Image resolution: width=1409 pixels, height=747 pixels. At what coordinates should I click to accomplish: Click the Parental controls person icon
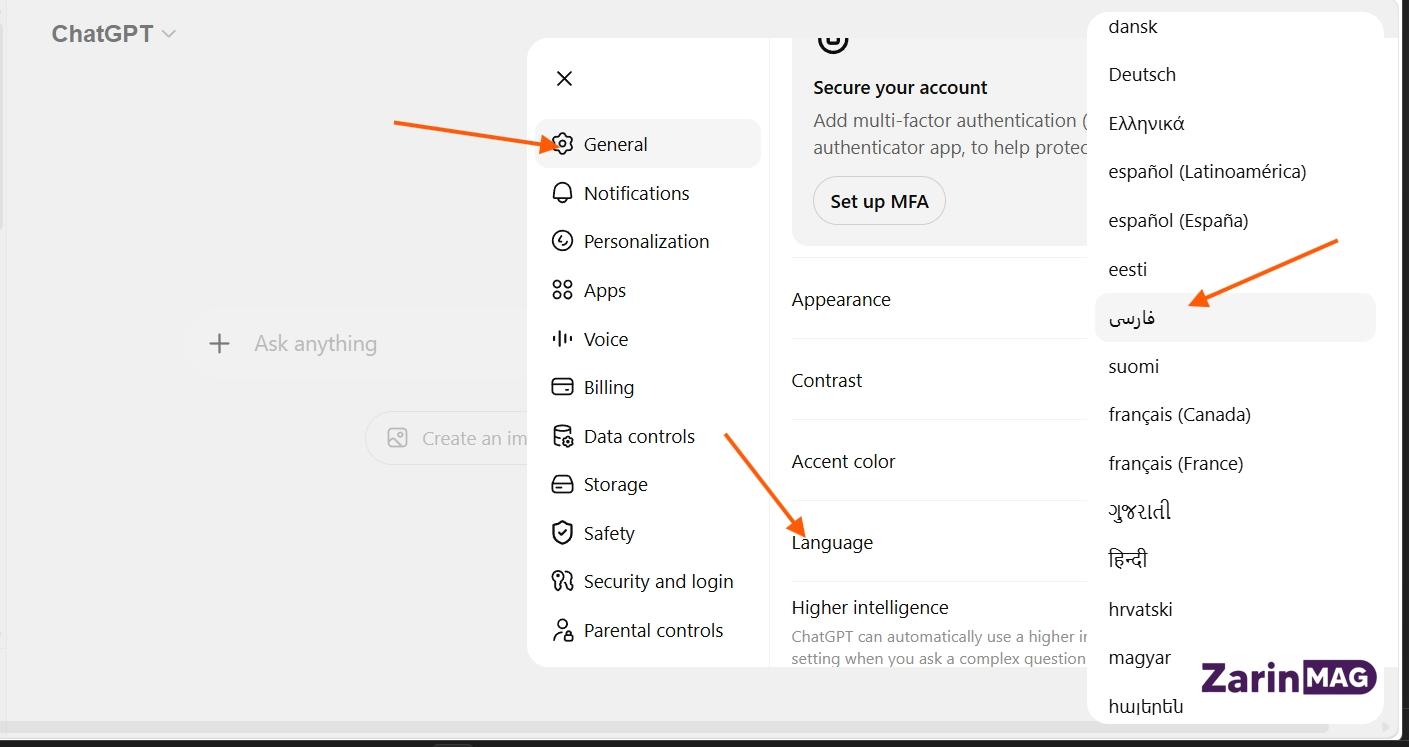[x=563, y=630]
